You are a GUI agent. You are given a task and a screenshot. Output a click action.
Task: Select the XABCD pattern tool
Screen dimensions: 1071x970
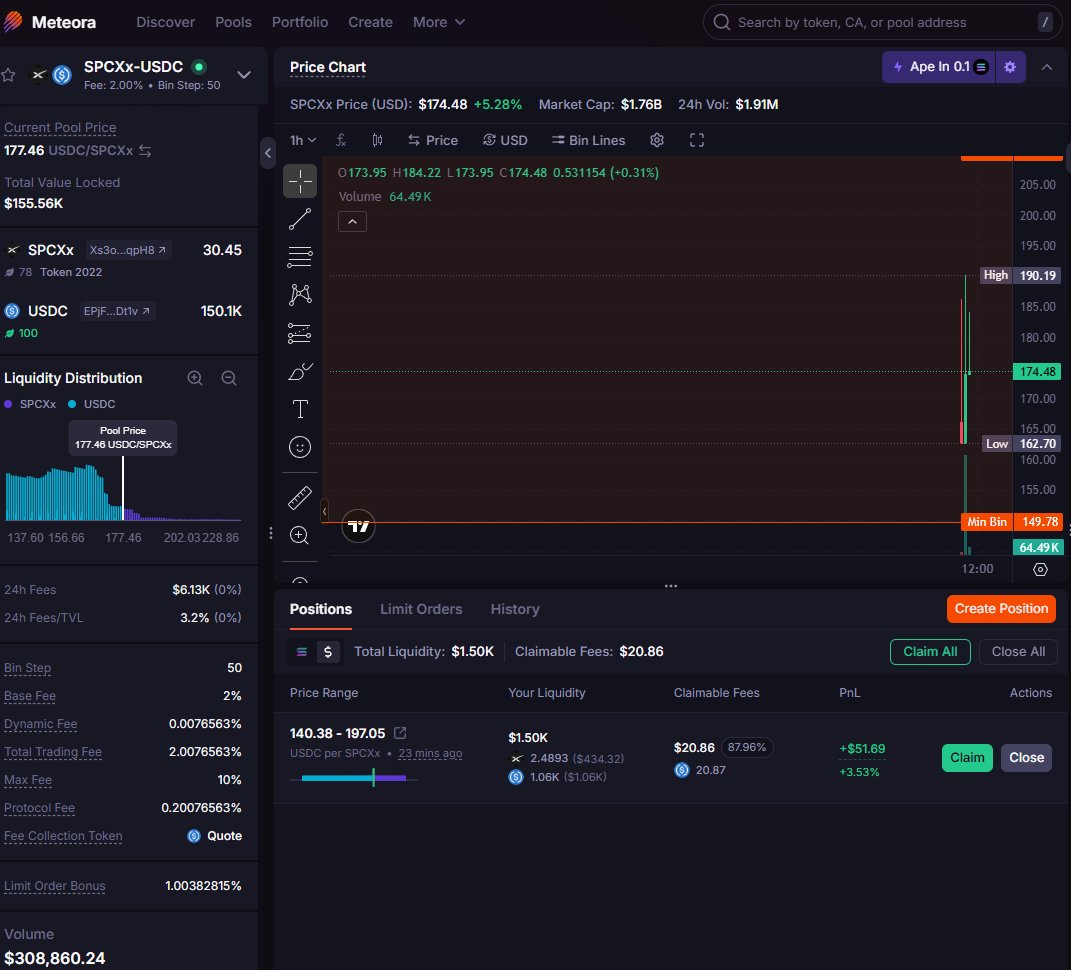tap(300, 294)
